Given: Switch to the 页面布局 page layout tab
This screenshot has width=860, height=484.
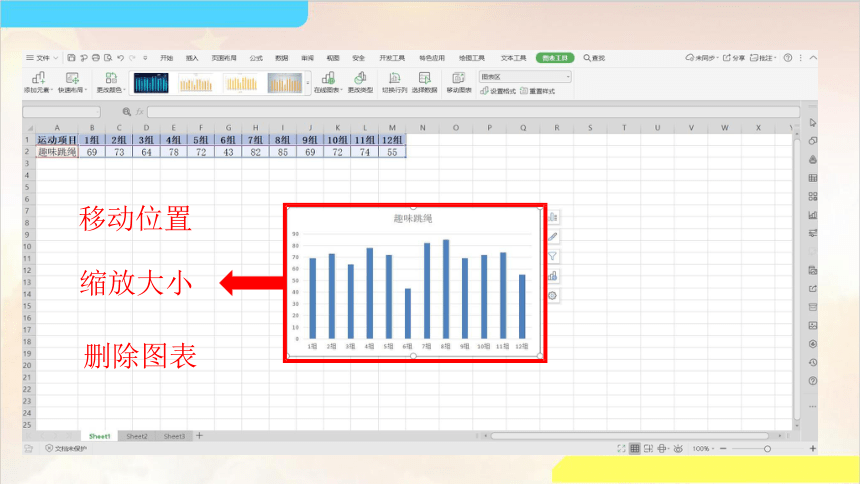Looking at the screenshot, I should pyautogui.click(x=224, y=58).
